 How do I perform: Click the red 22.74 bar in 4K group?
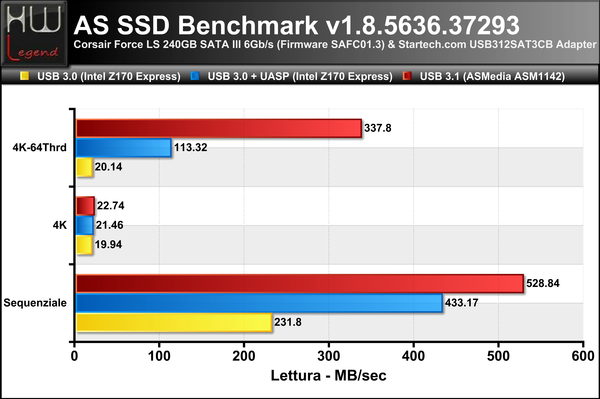[85, 206]
